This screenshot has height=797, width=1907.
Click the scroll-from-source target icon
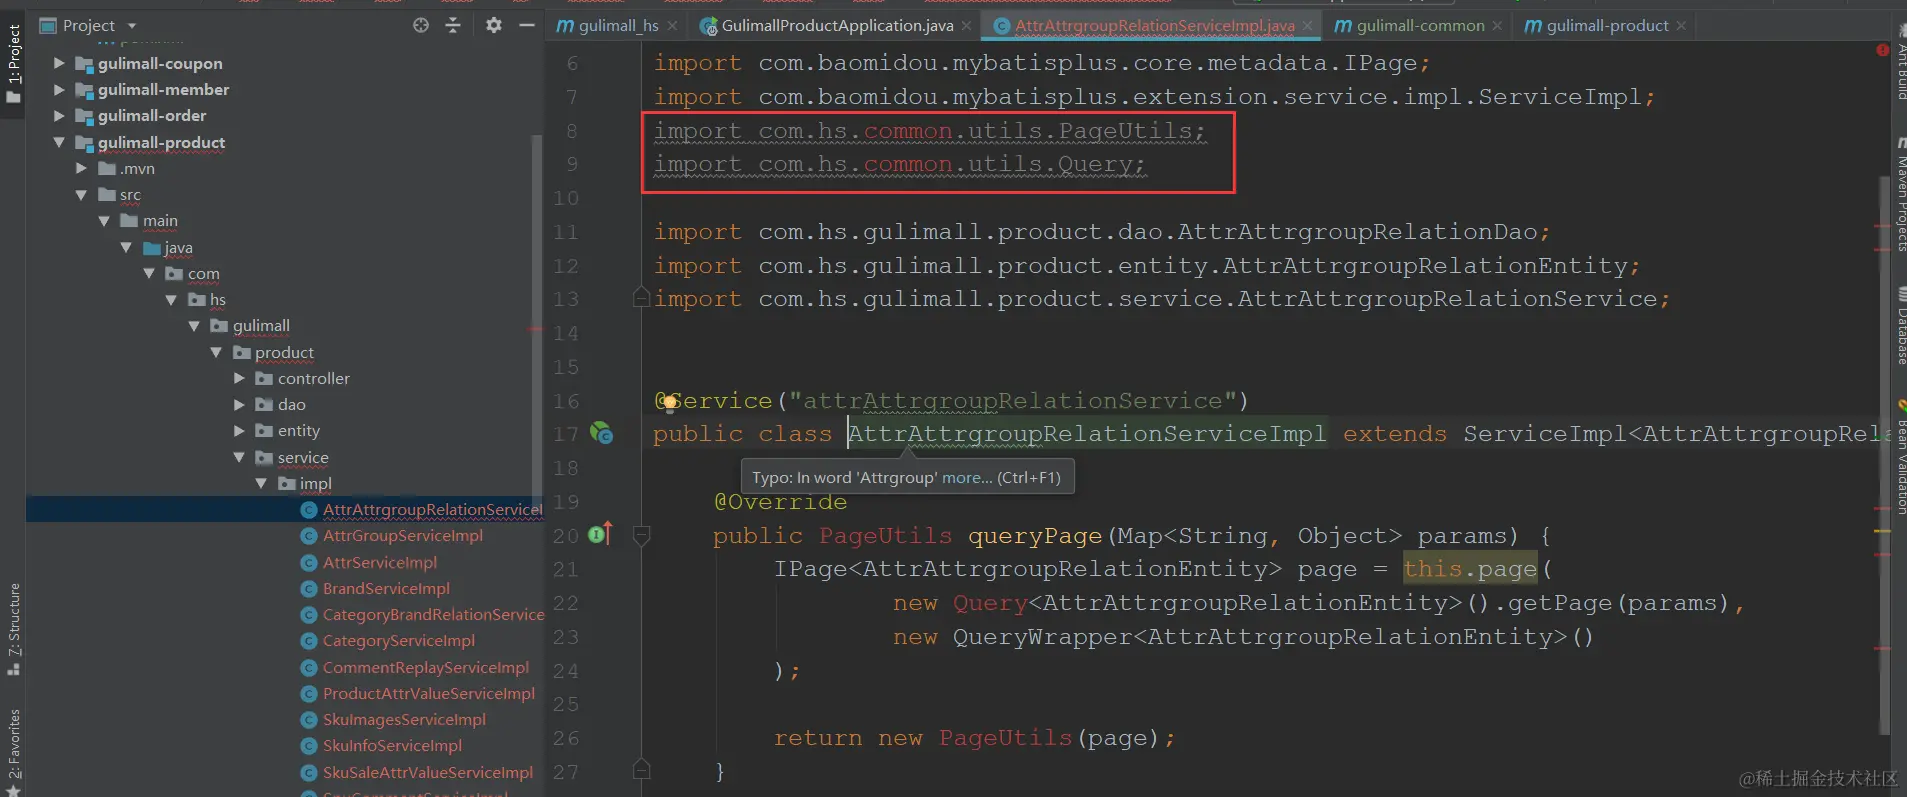tap(421, 25)
